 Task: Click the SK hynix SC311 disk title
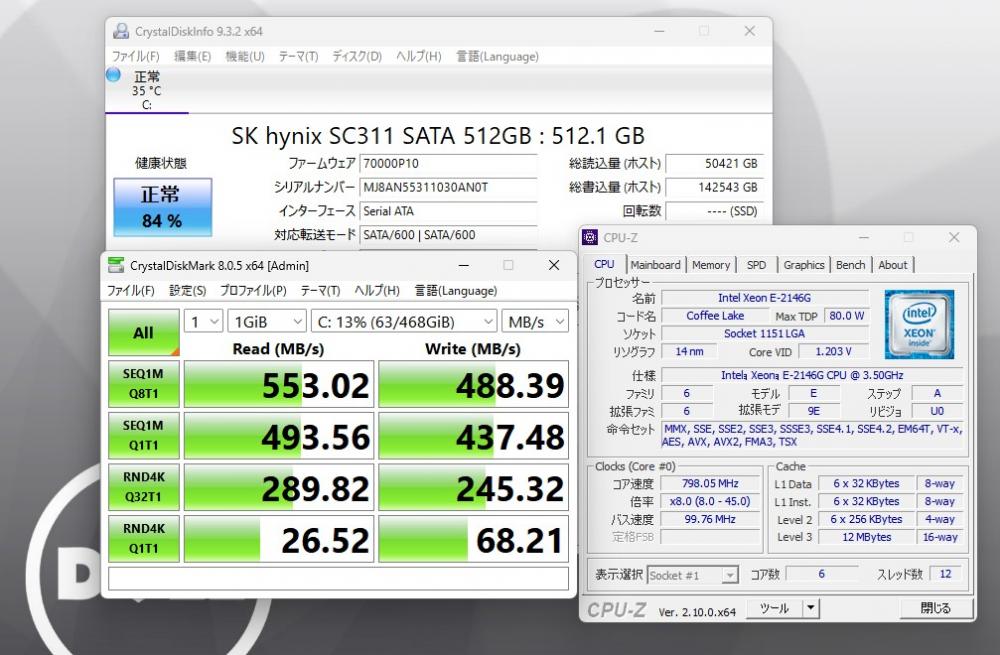[x=438, y=135]
